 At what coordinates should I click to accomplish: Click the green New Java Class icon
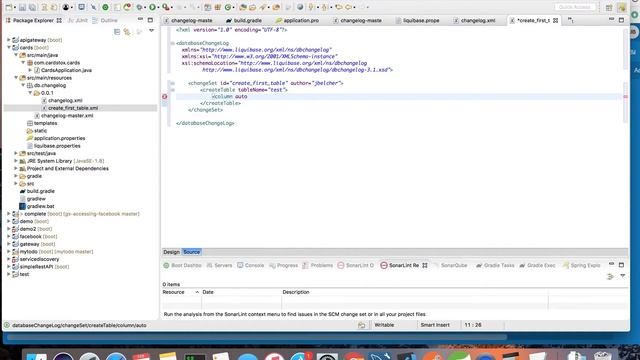tap(228, 7)
